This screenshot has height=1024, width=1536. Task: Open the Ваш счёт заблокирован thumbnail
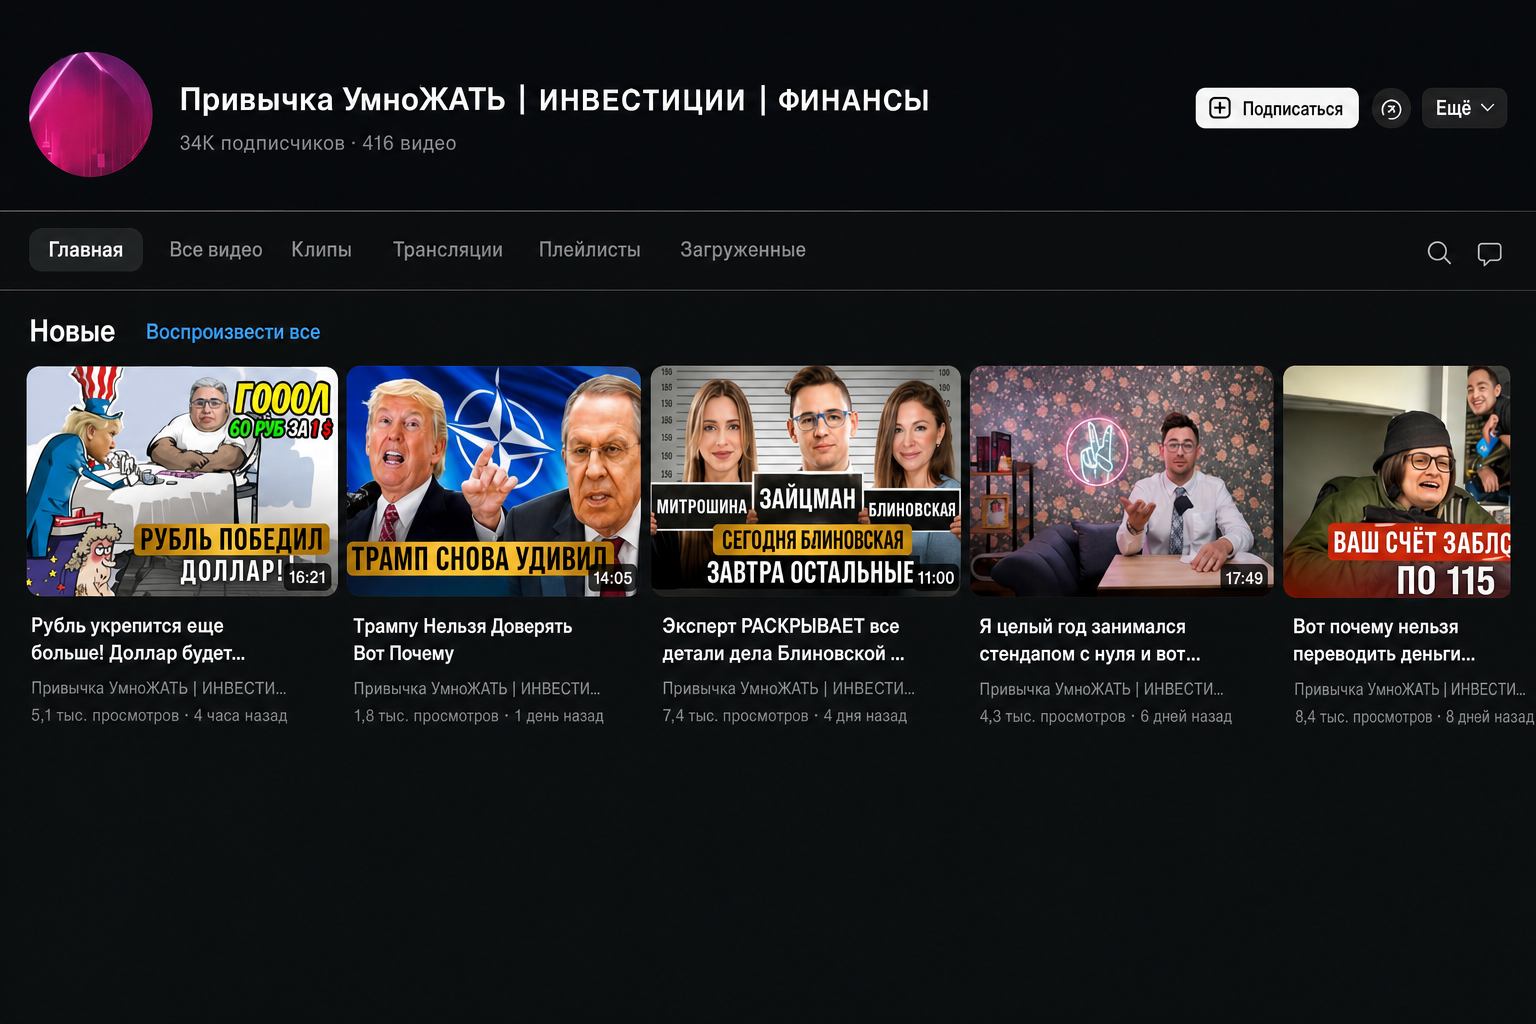pos(1397,481)
